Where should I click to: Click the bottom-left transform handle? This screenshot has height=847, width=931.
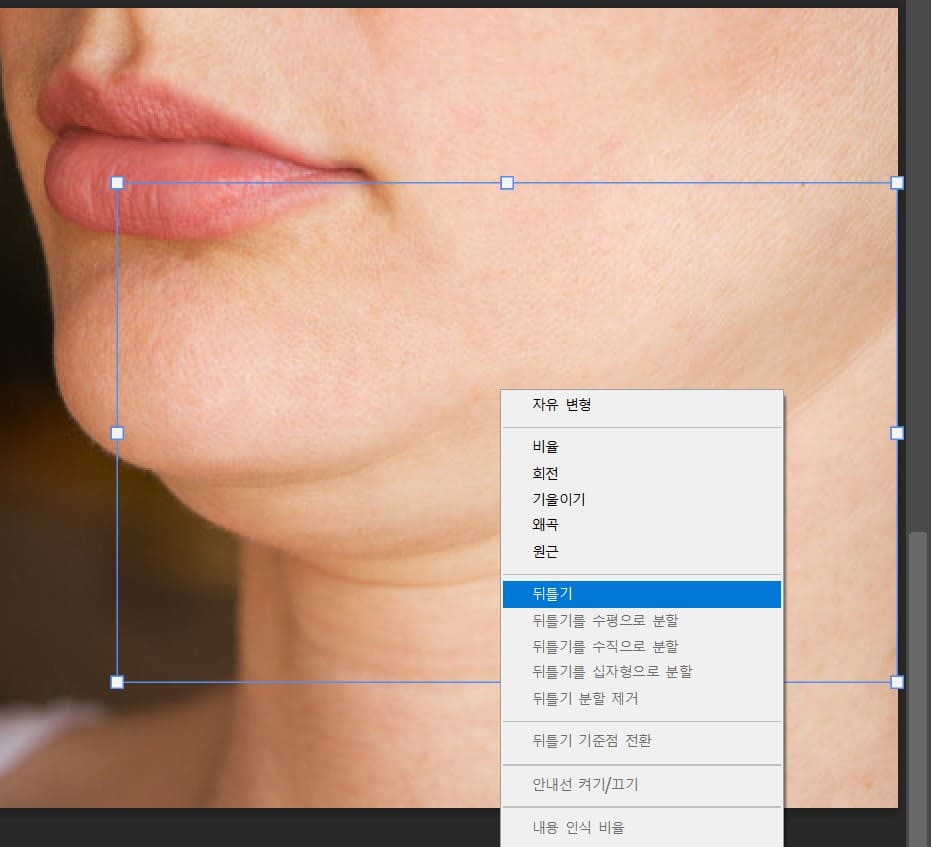click(117, 682)
